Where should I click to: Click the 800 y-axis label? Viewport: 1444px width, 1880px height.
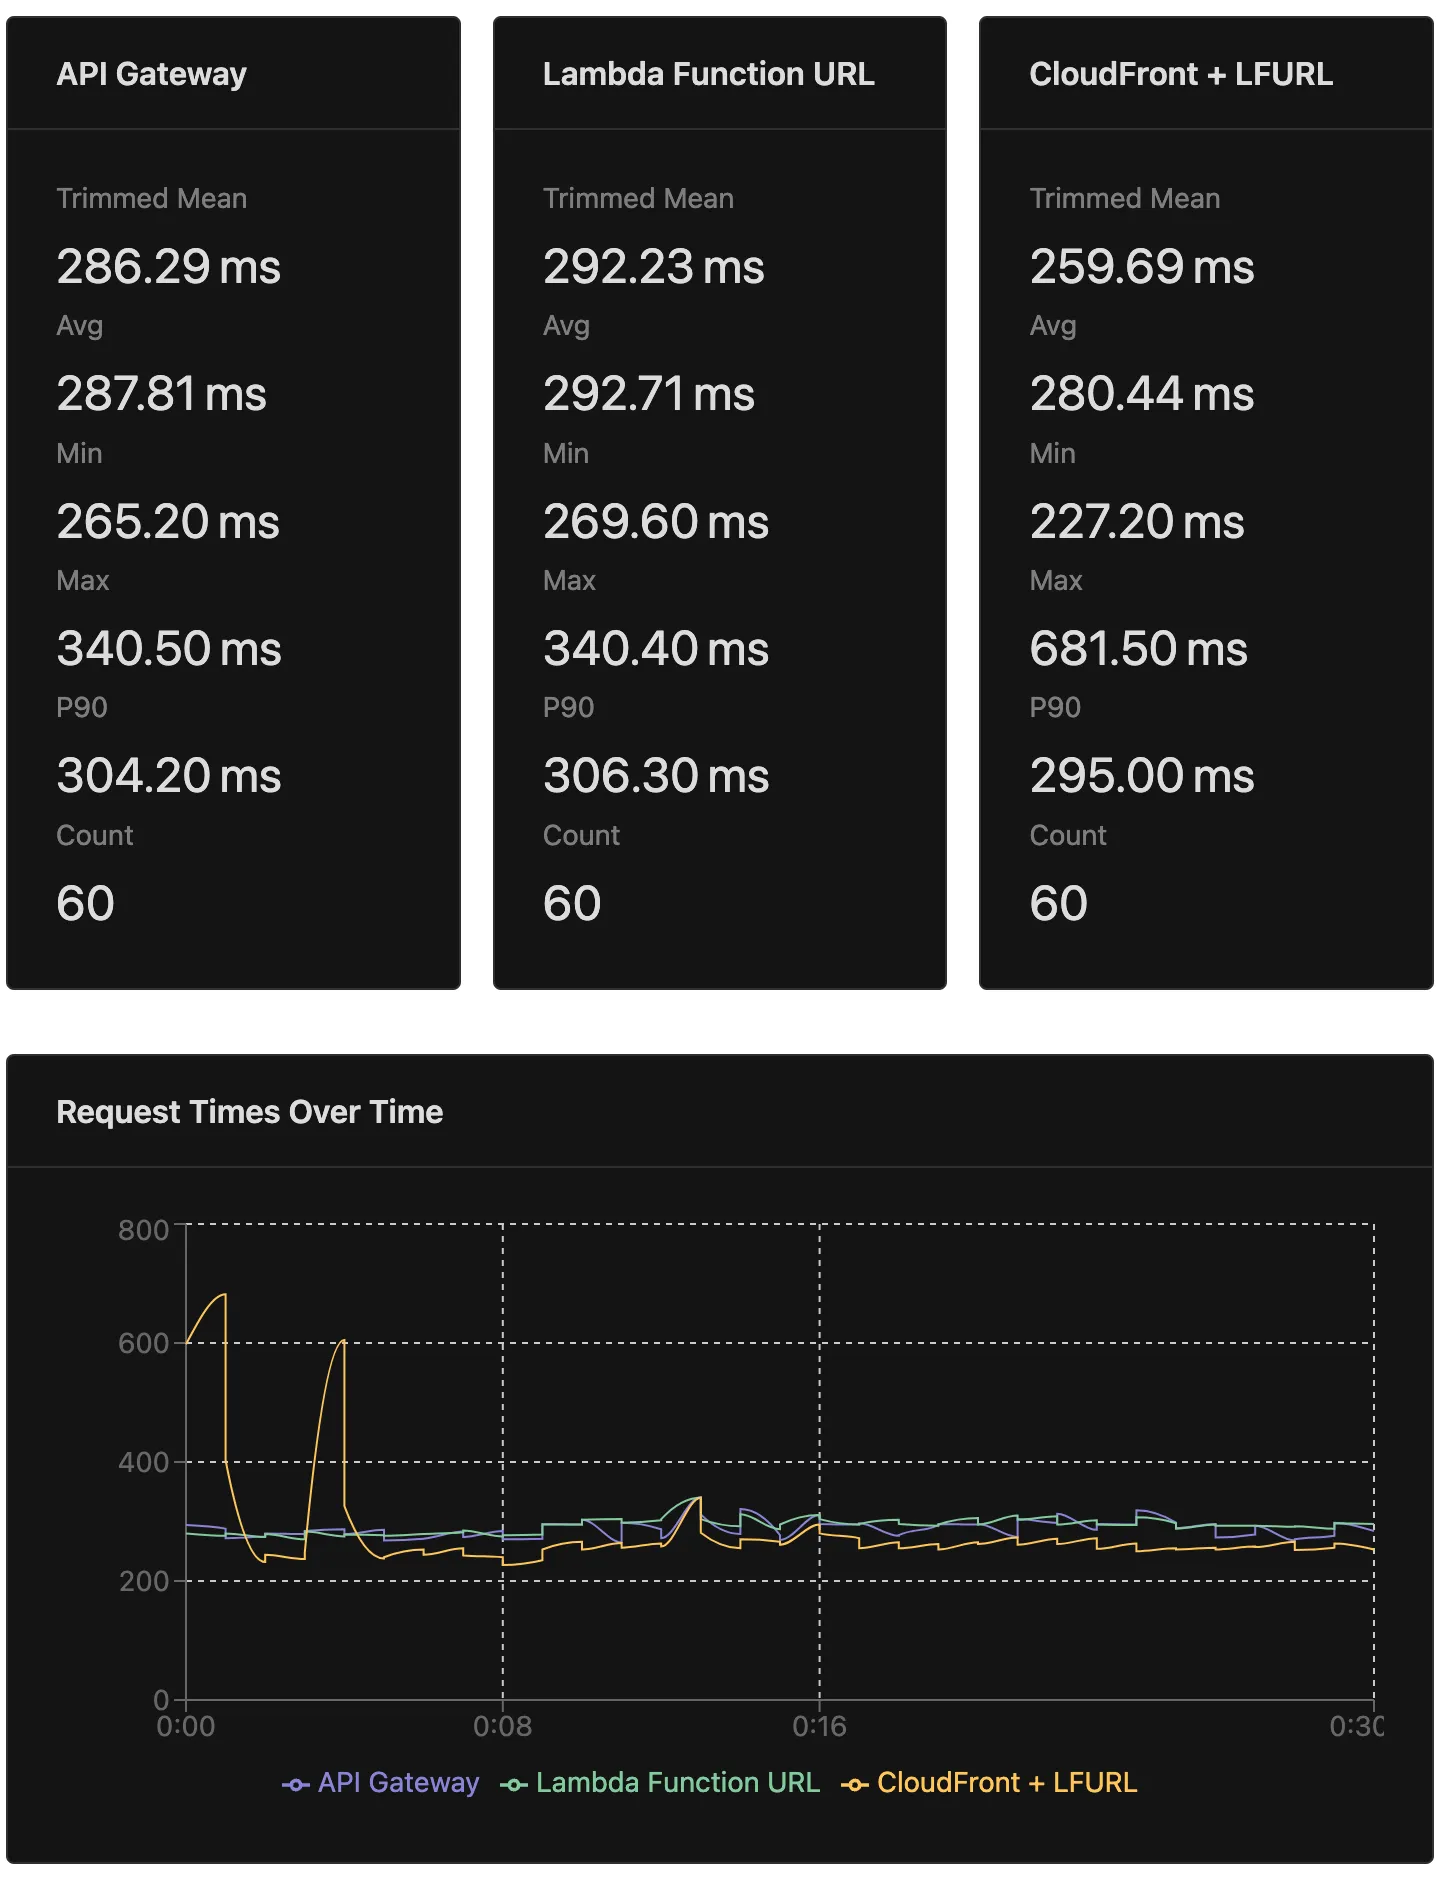point(144,1230)
